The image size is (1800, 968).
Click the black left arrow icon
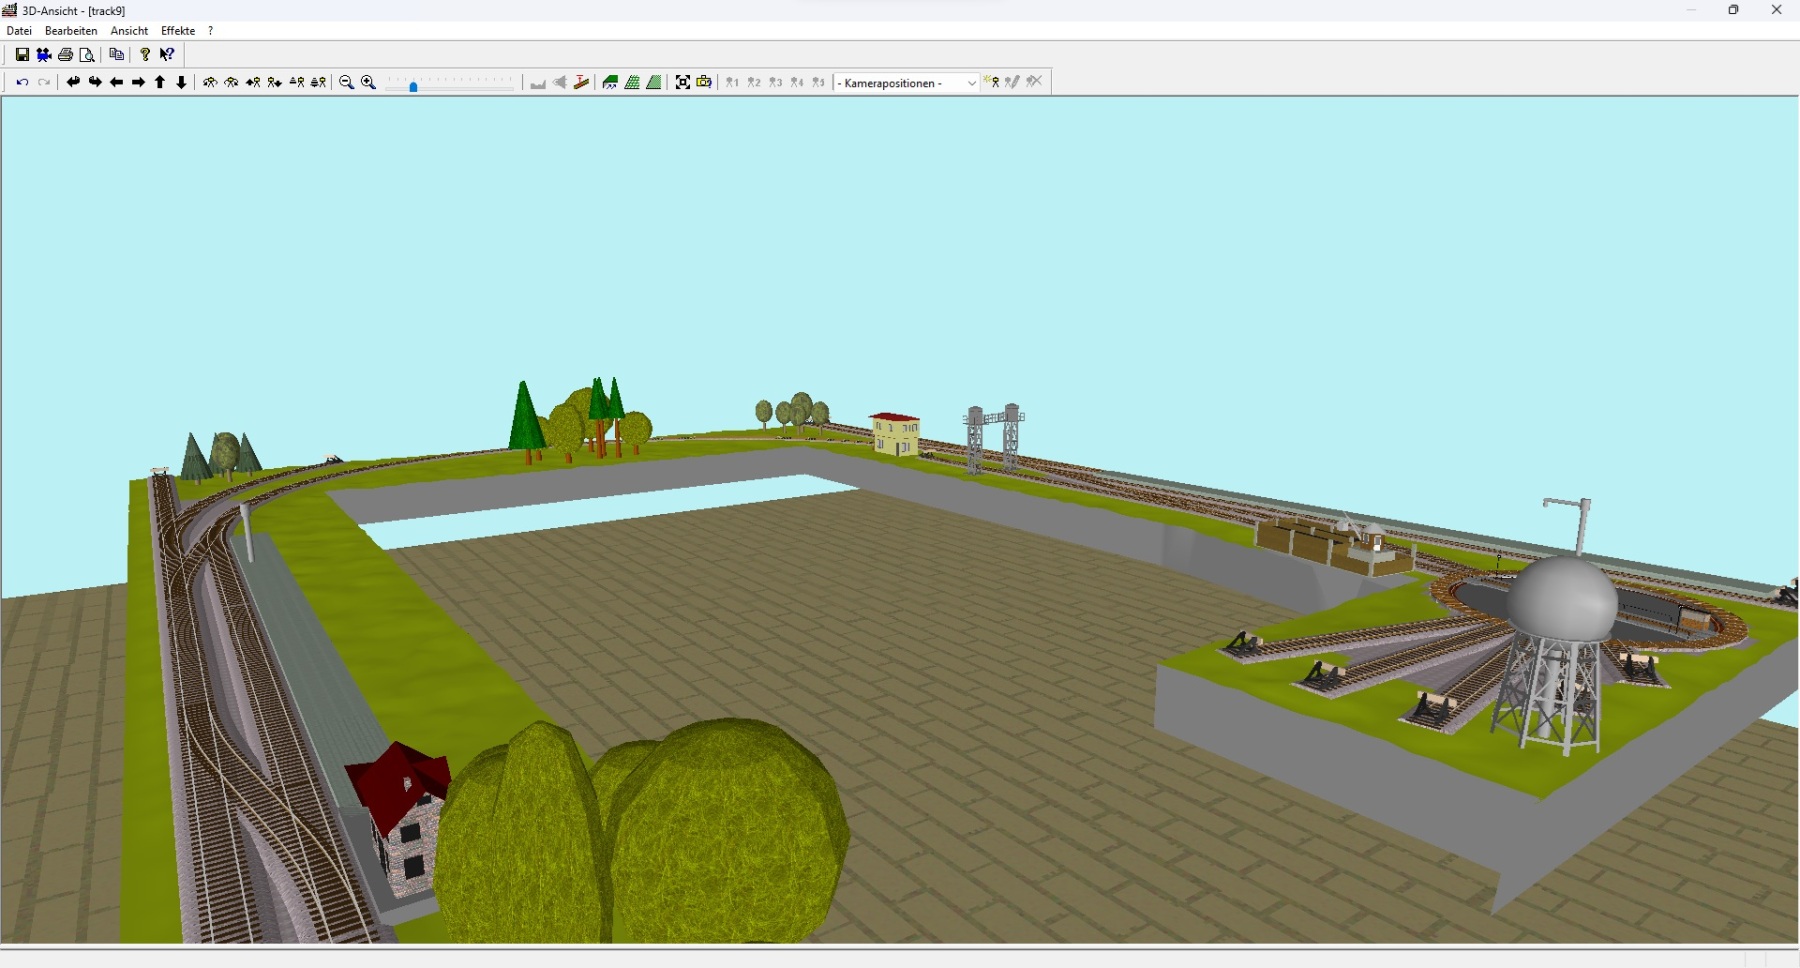tap(116, 83)
